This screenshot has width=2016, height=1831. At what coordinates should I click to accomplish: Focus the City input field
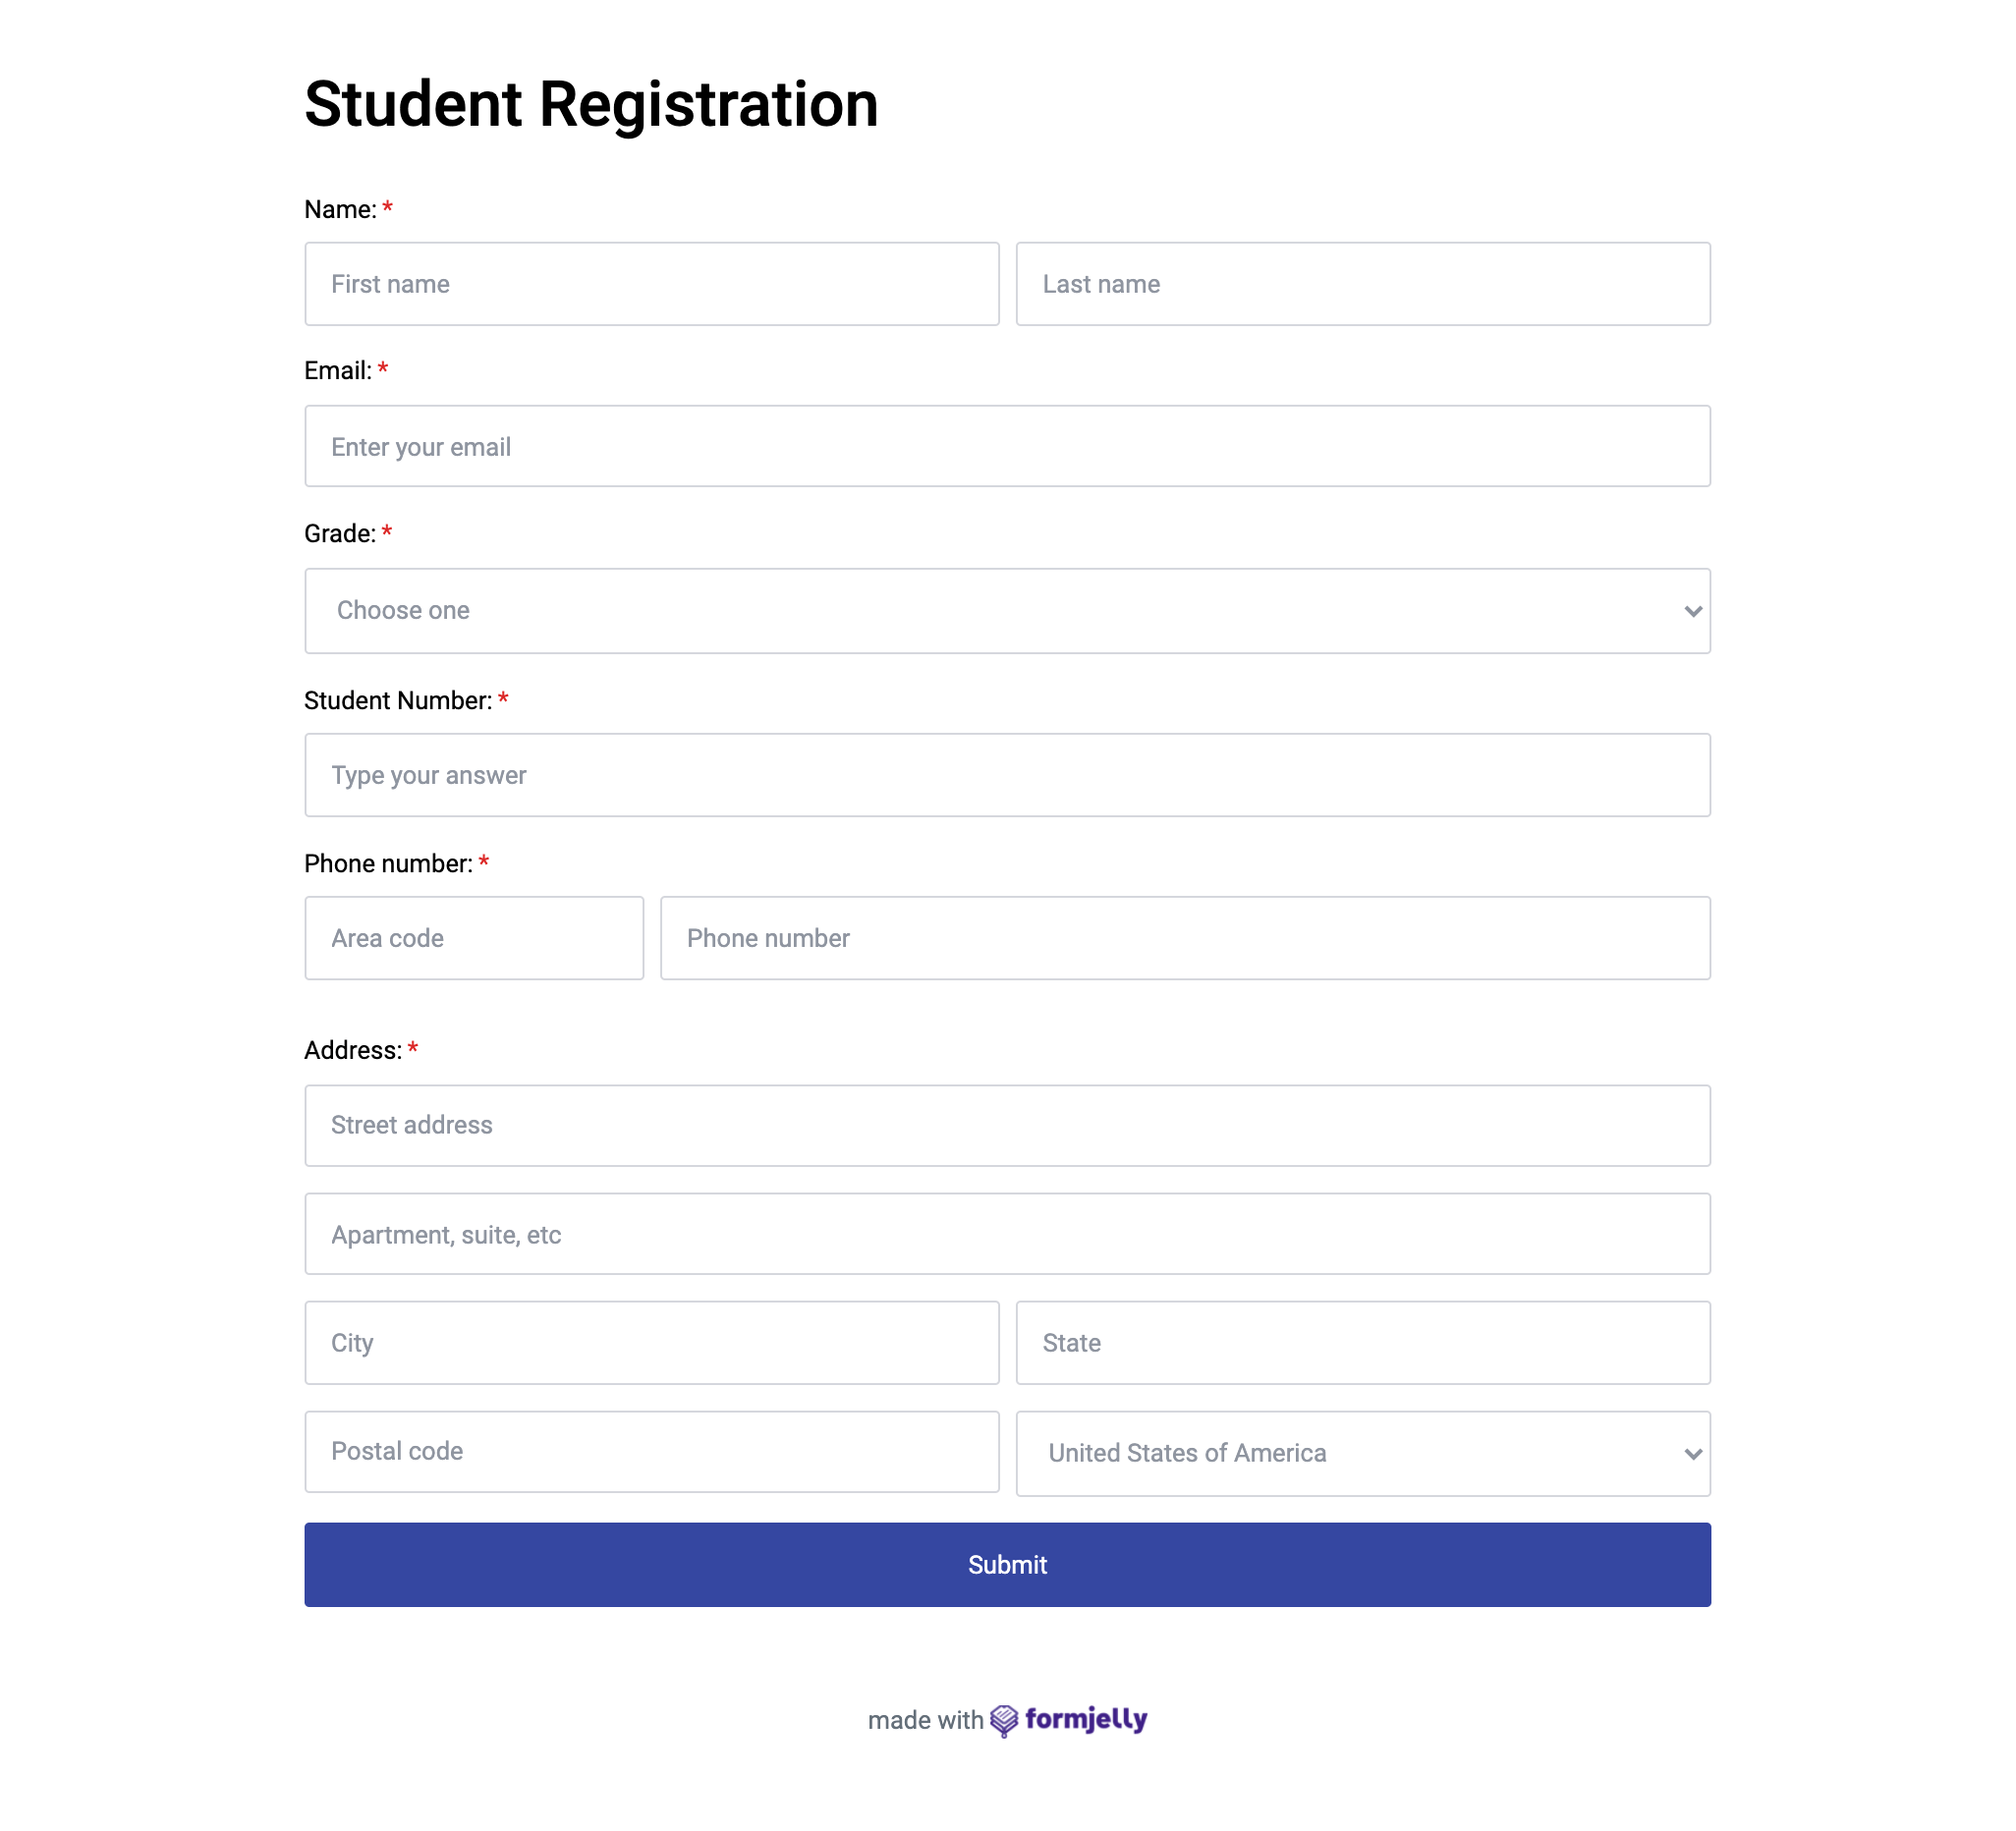pos(652,1343)
